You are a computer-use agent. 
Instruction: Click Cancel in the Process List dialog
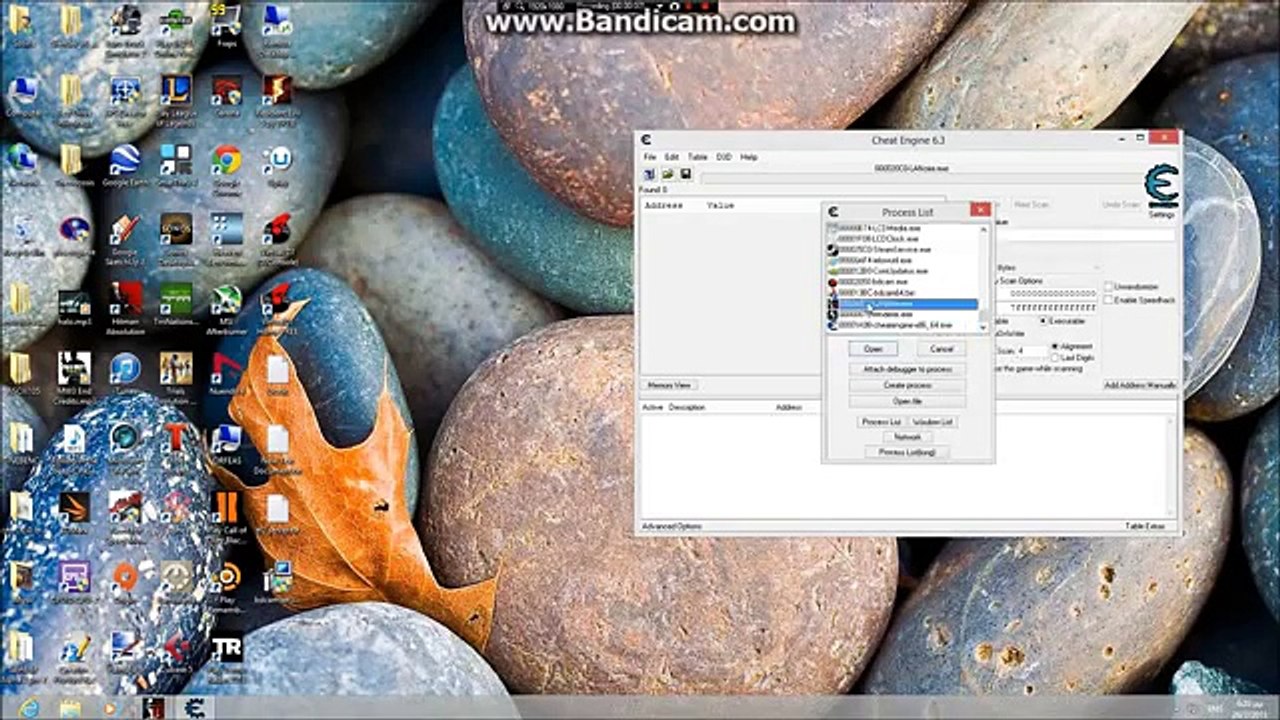pos(942,349)
